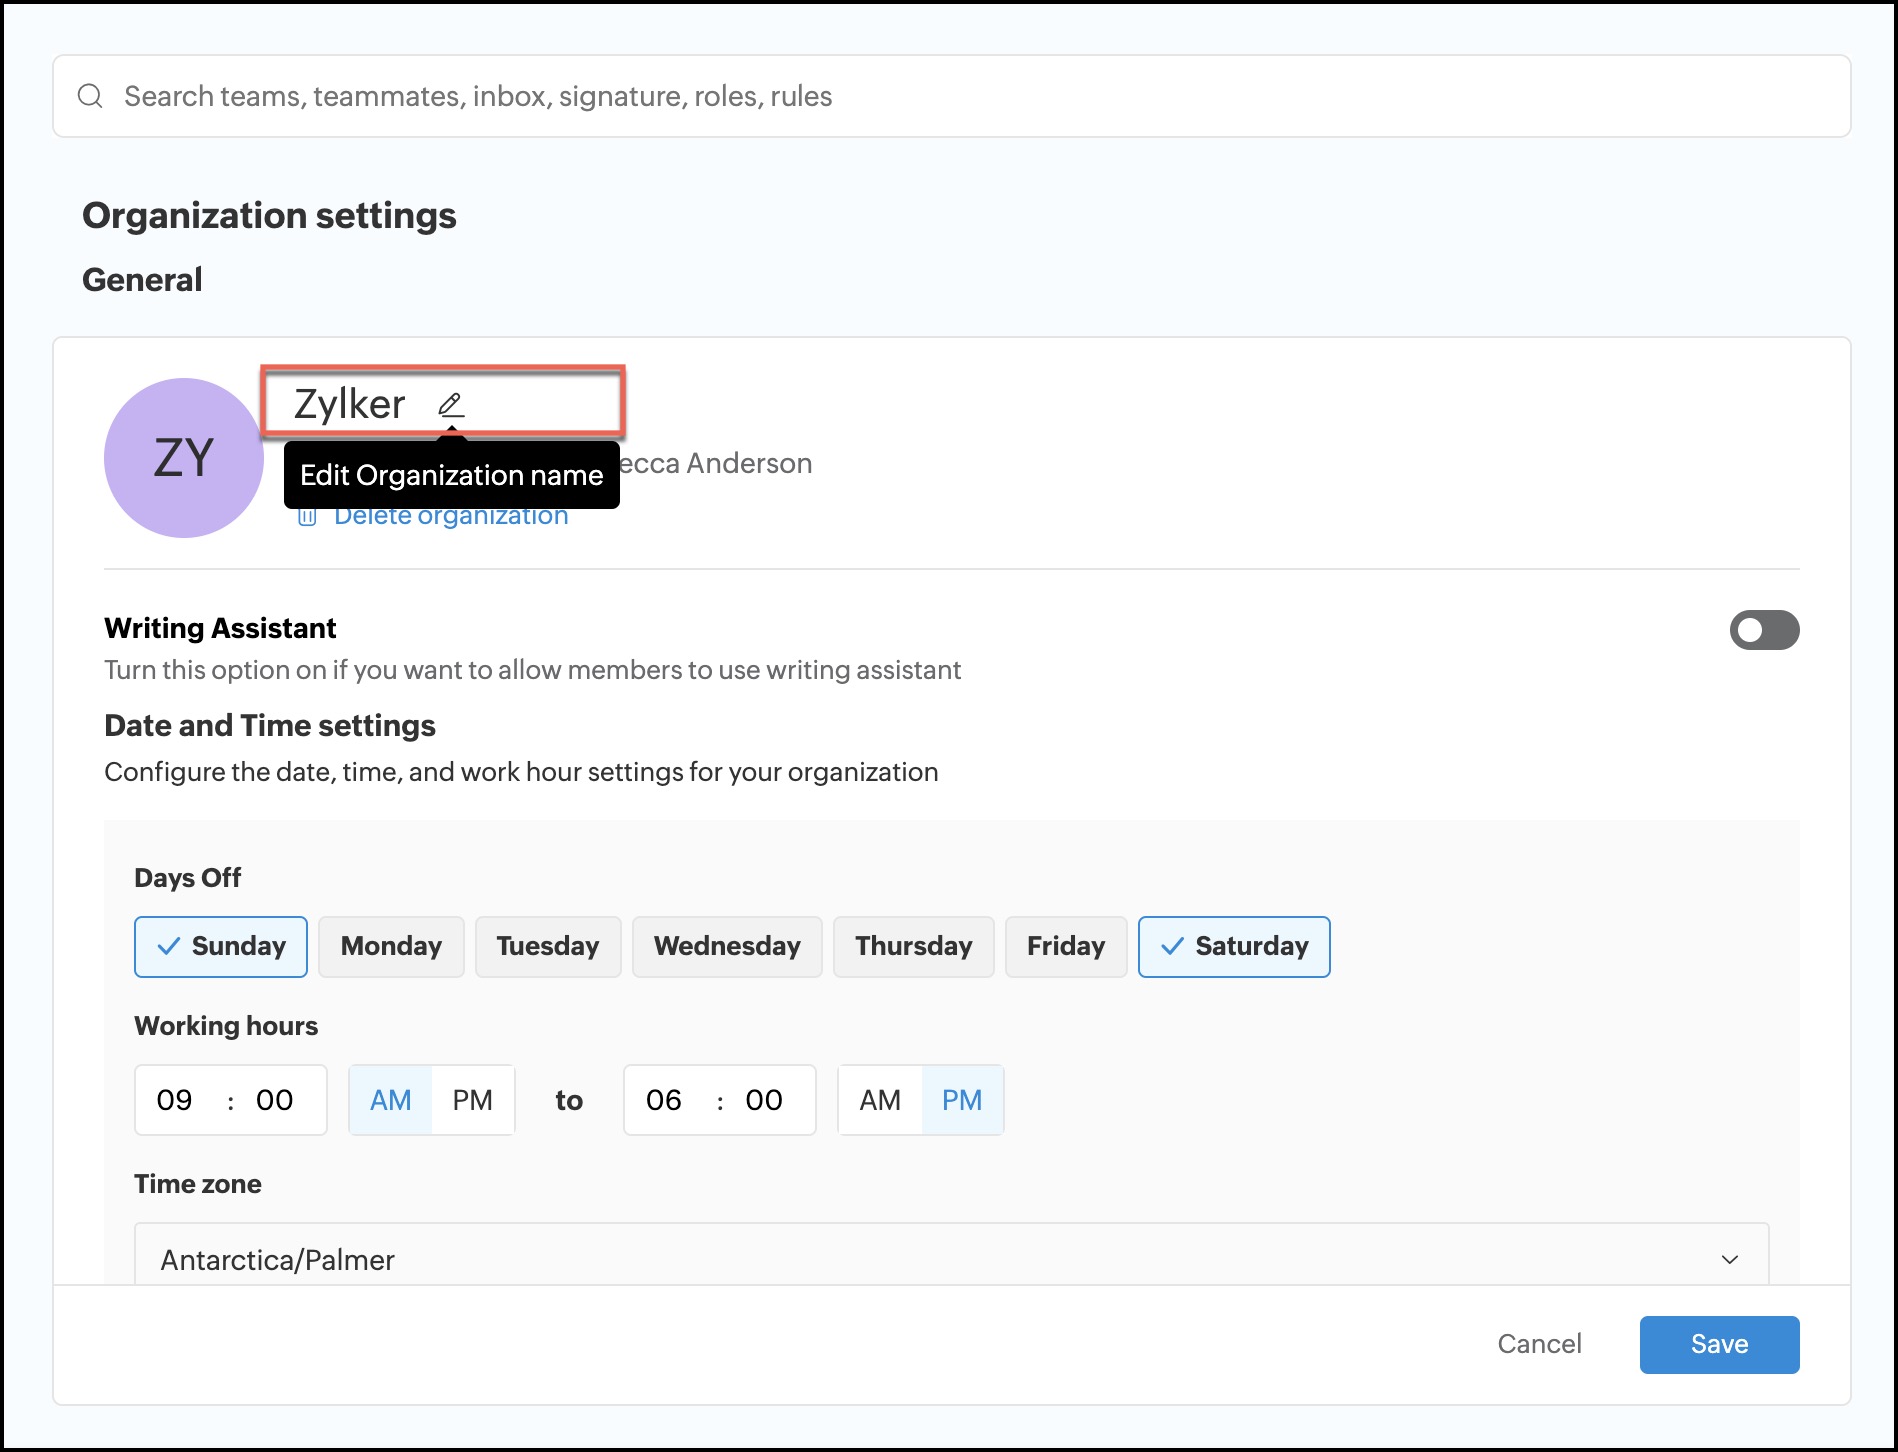Click the ZY organization avatar

pyautogui.click(x=184, y=458)
